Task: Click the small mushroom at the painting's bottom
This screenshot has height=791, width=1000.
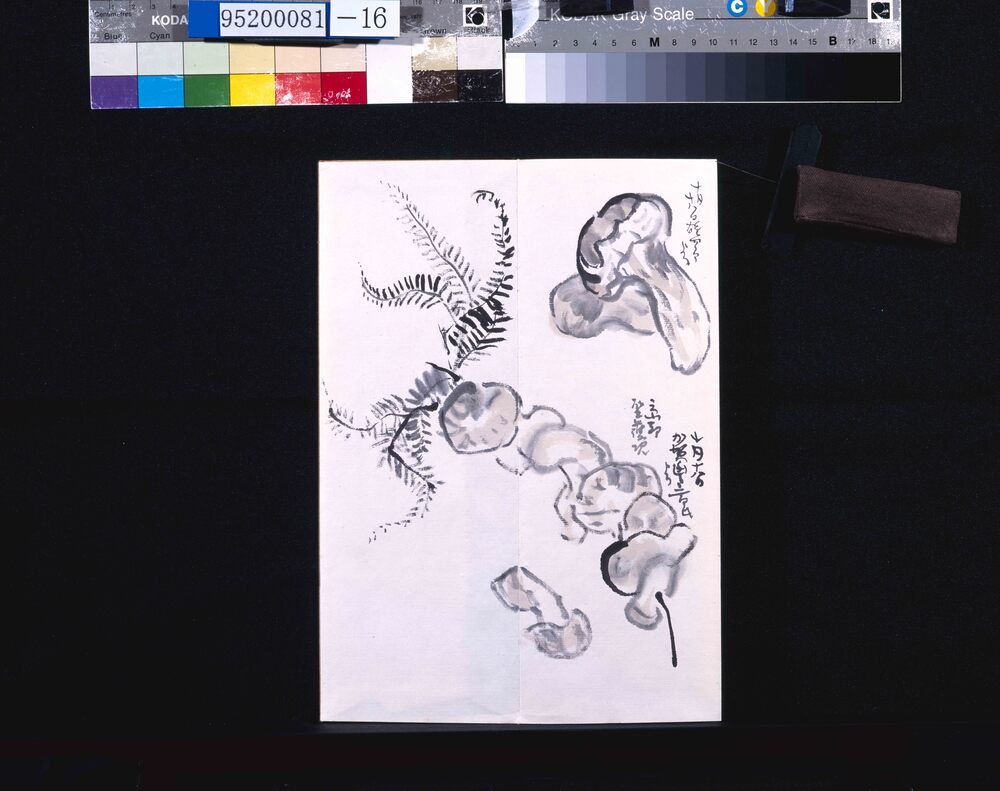Action: pos(542,612)
